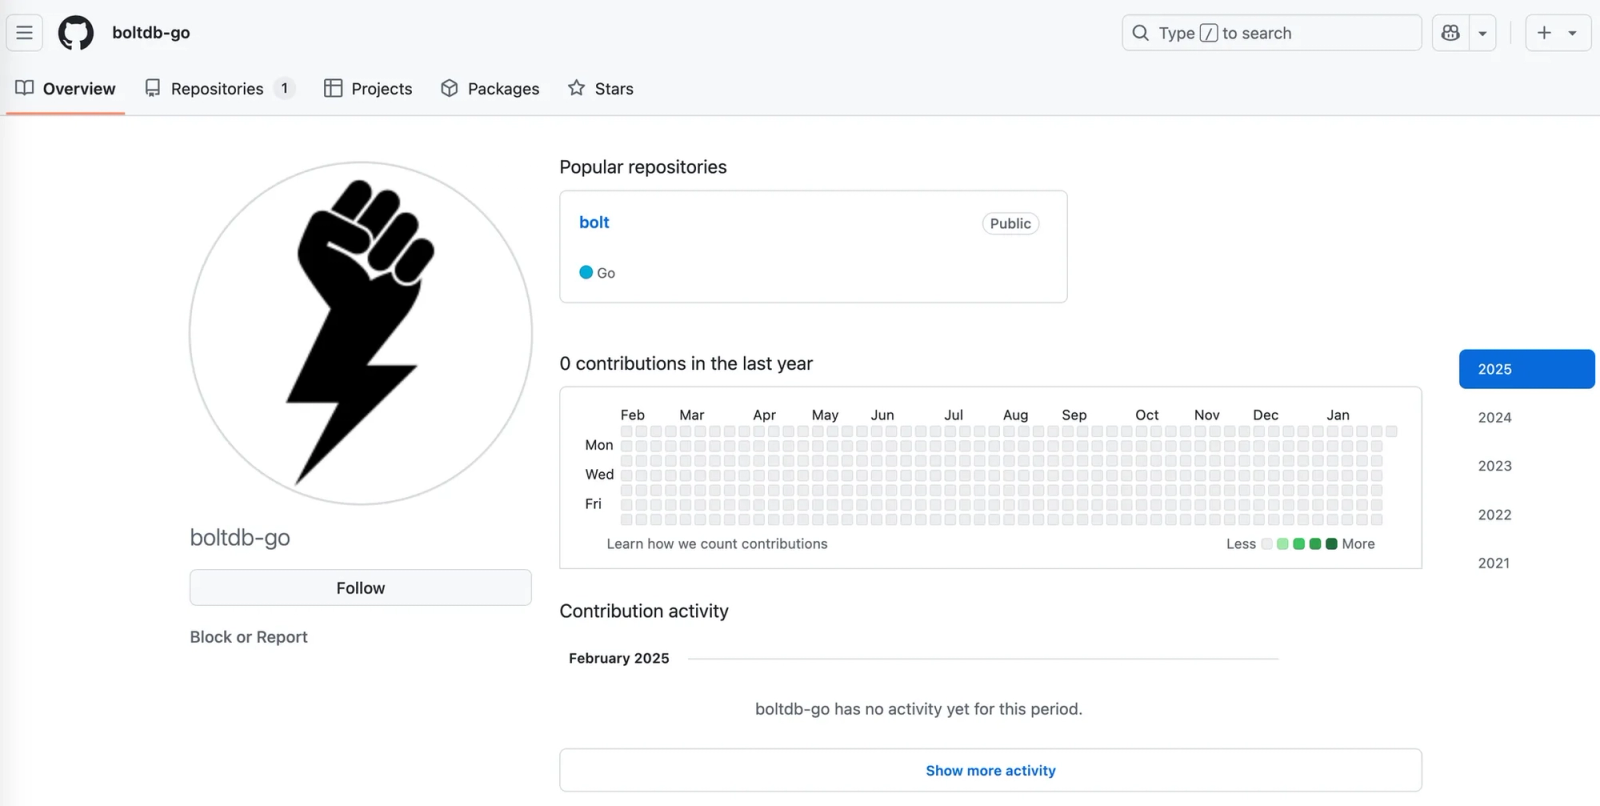
Task: Click the boltdb-go profile avatar
Action: click(x=360, y=333)
